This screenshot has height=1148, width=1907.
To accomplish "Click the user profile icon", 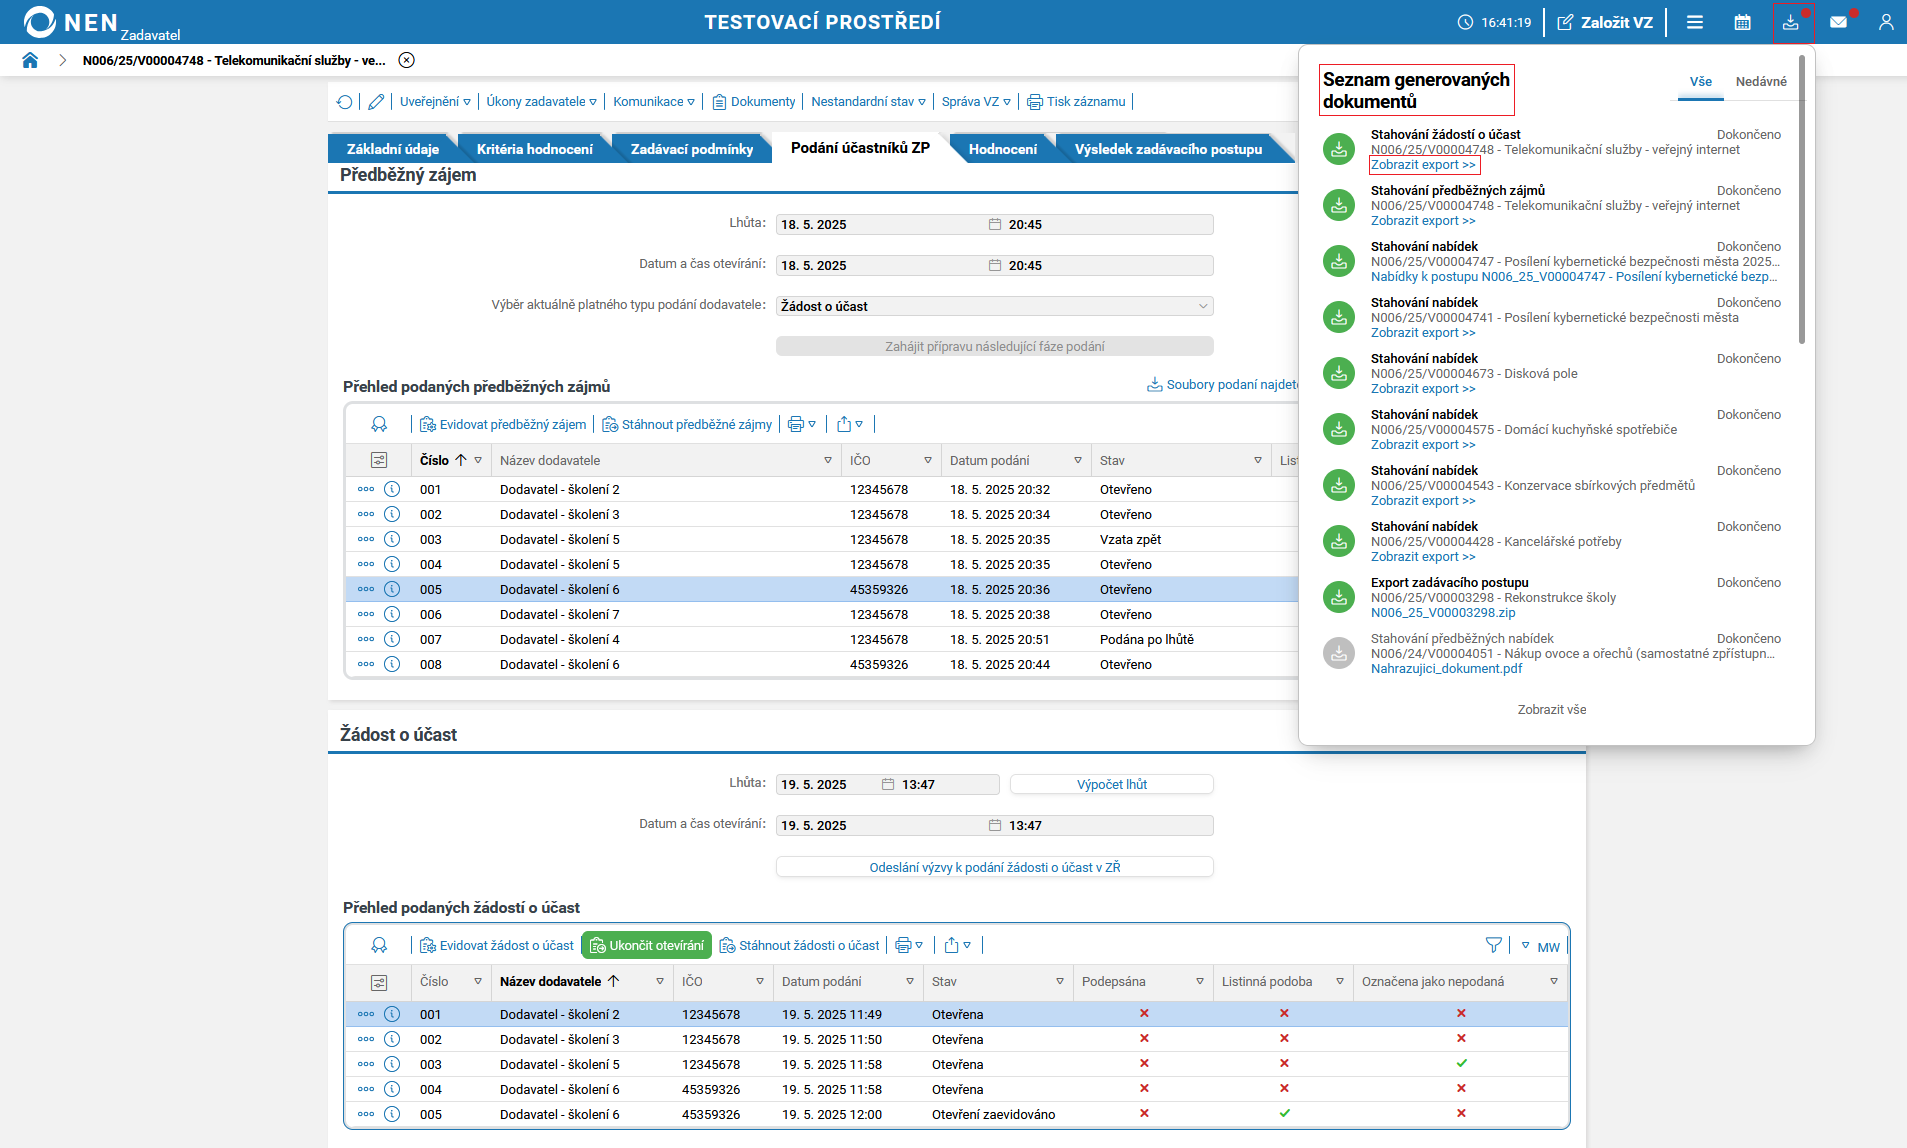I will [1885, 22].
